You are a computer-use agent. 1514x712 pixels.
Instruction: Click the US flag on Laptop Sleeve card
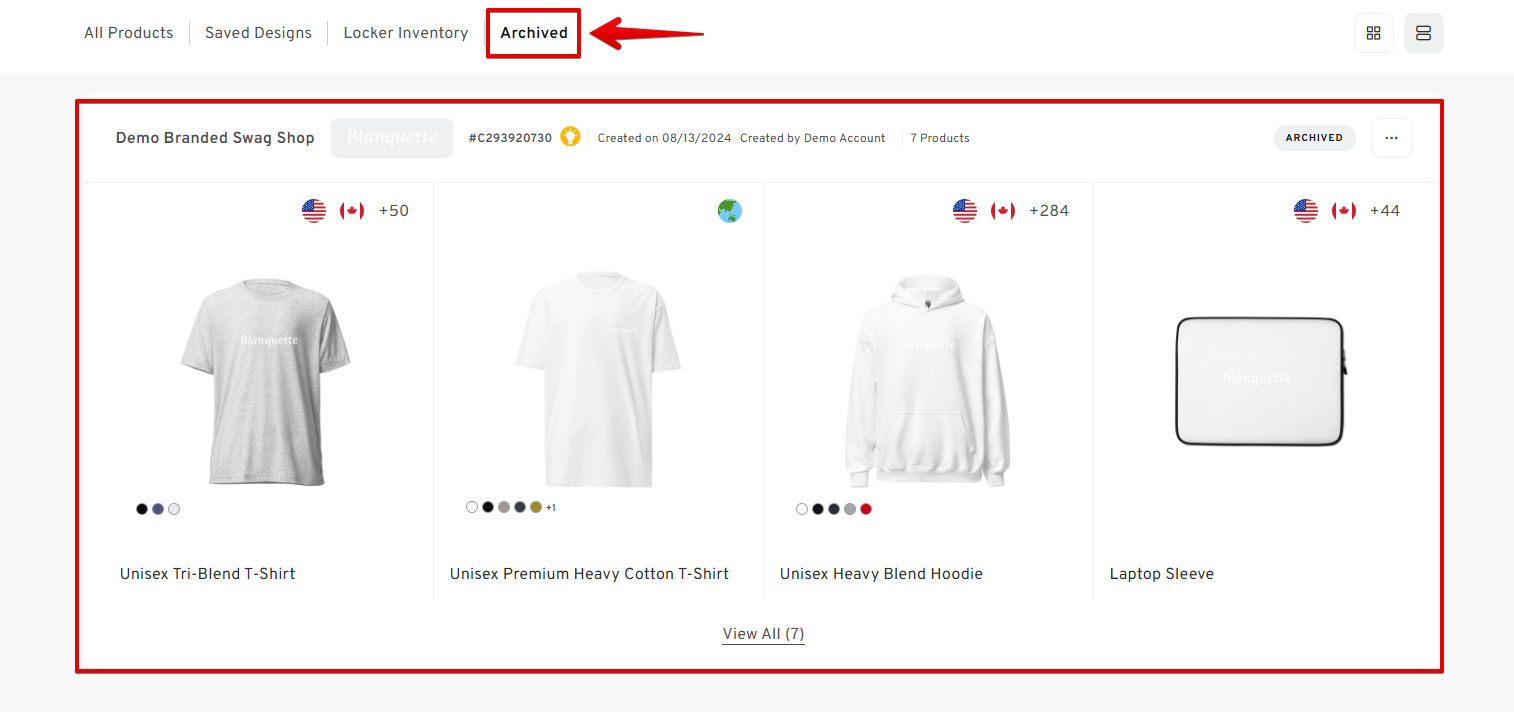[x=1306, y=211]
